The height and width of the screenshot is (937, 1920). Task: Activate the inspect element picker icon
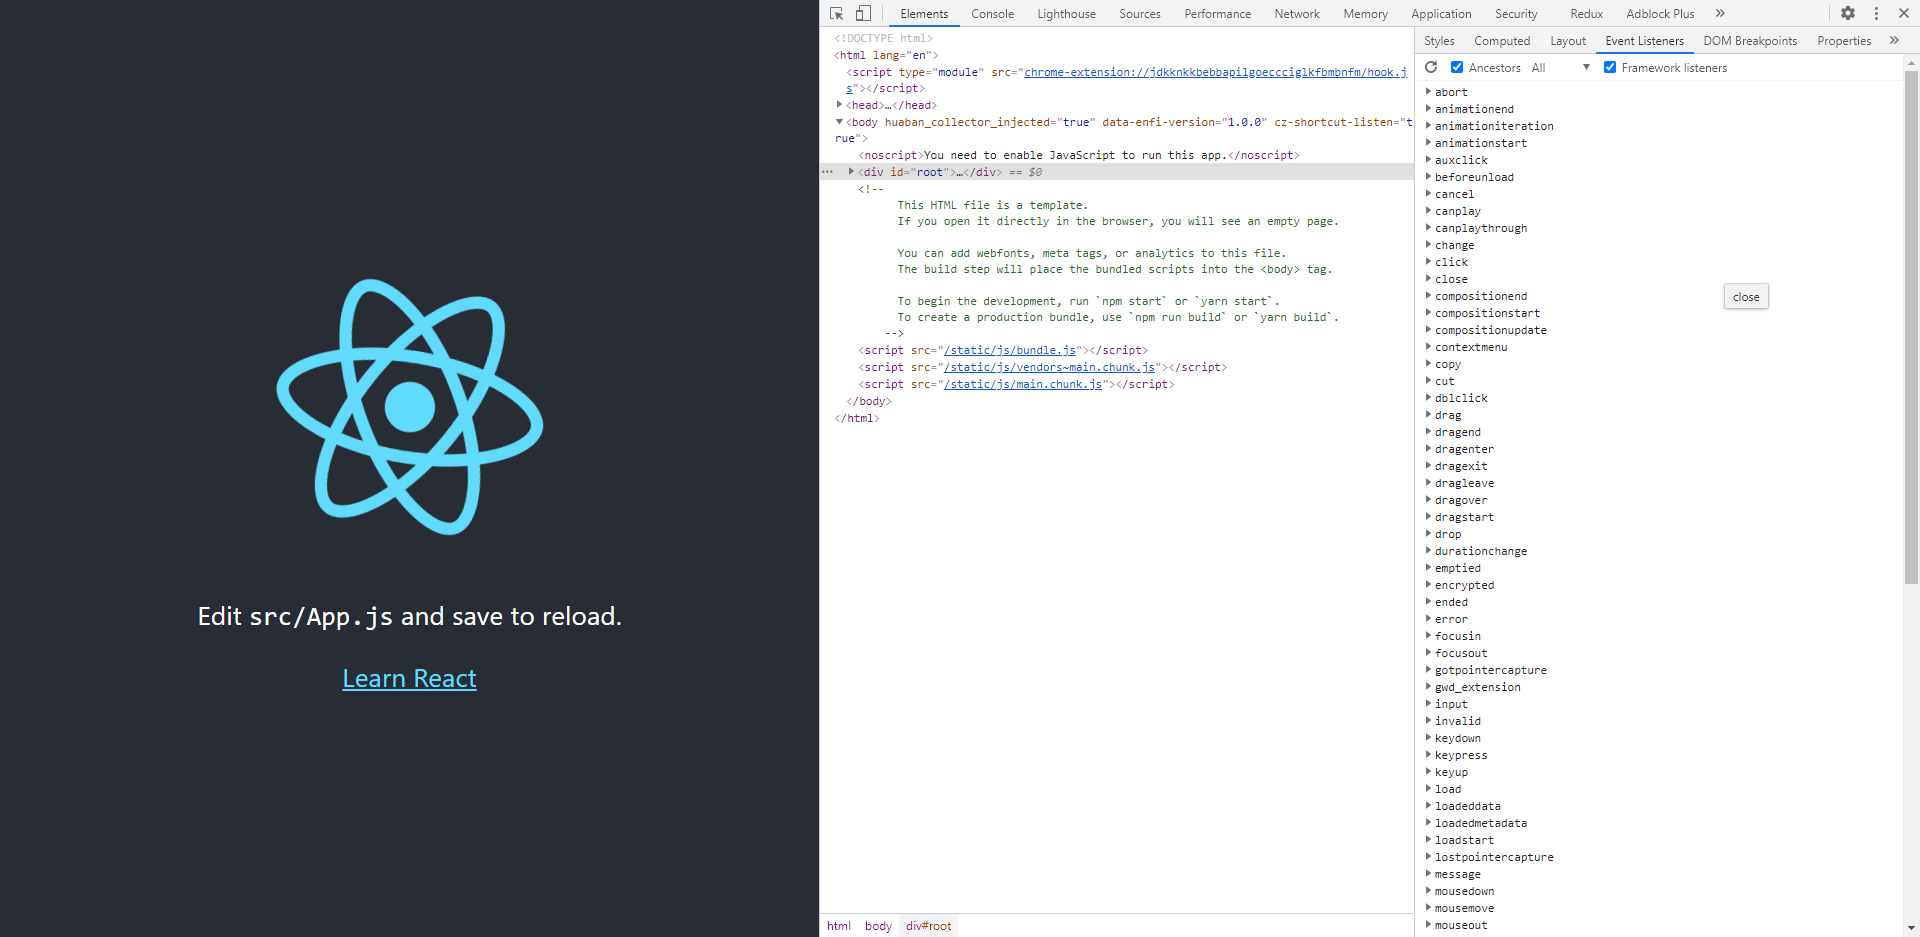tap(837, 14)
